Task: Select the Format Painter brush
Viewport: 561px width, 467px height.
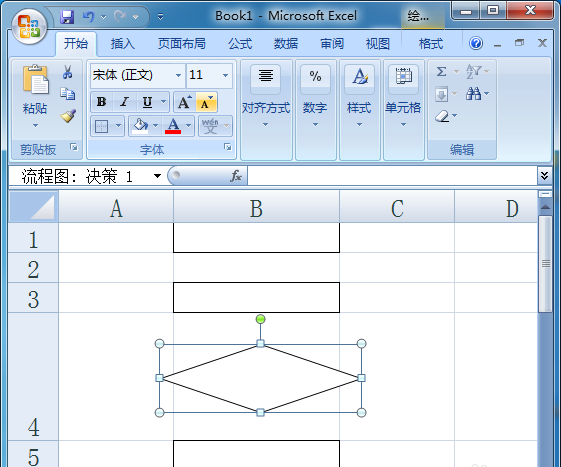Action: click(x=68, y=116)
